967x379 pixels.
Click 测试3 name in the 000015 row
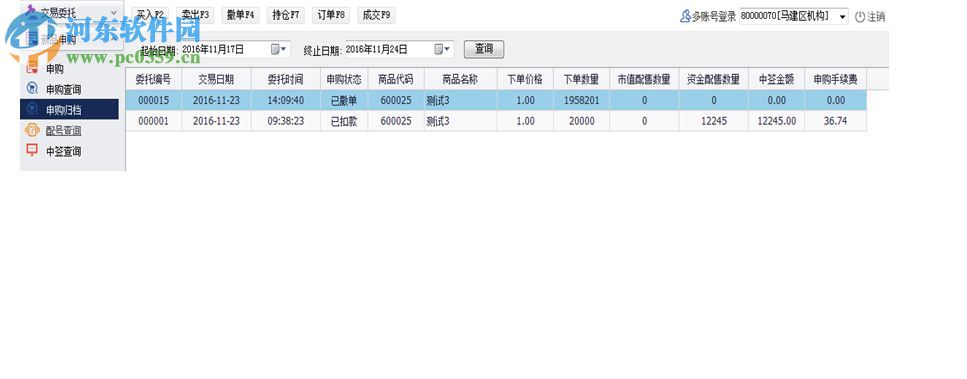point(460,100)
